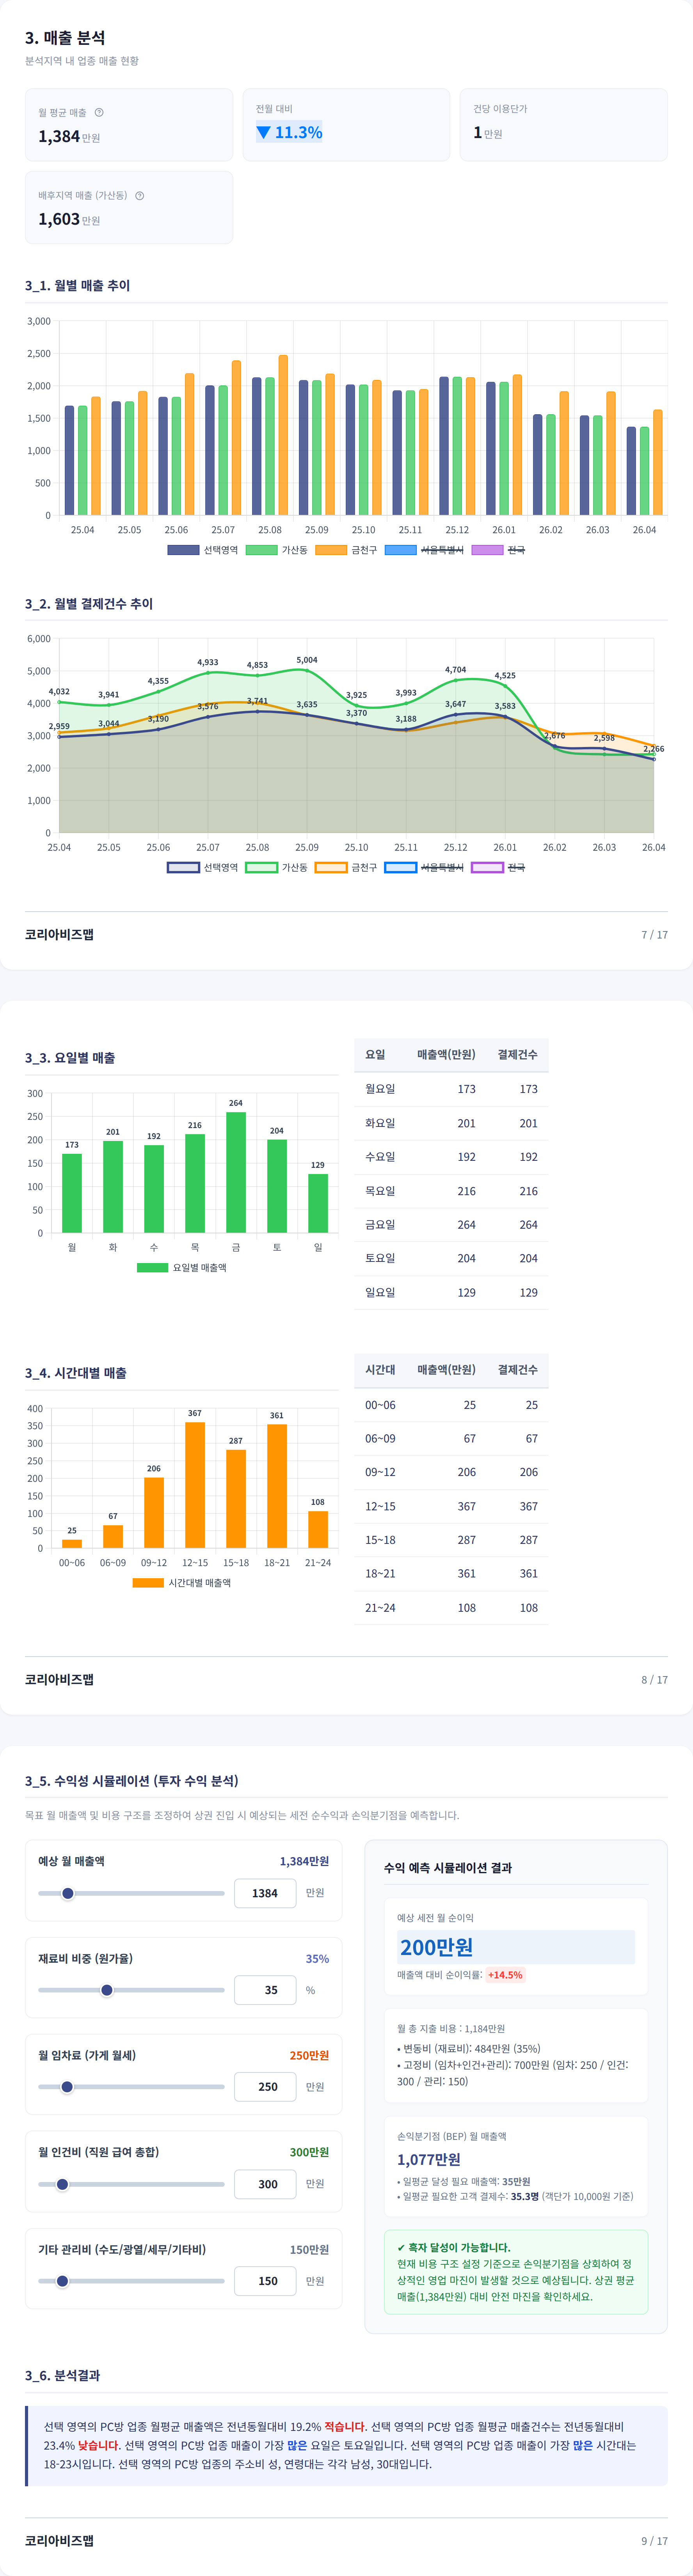Select the 12~15 row label in the hourly table

380,1506
